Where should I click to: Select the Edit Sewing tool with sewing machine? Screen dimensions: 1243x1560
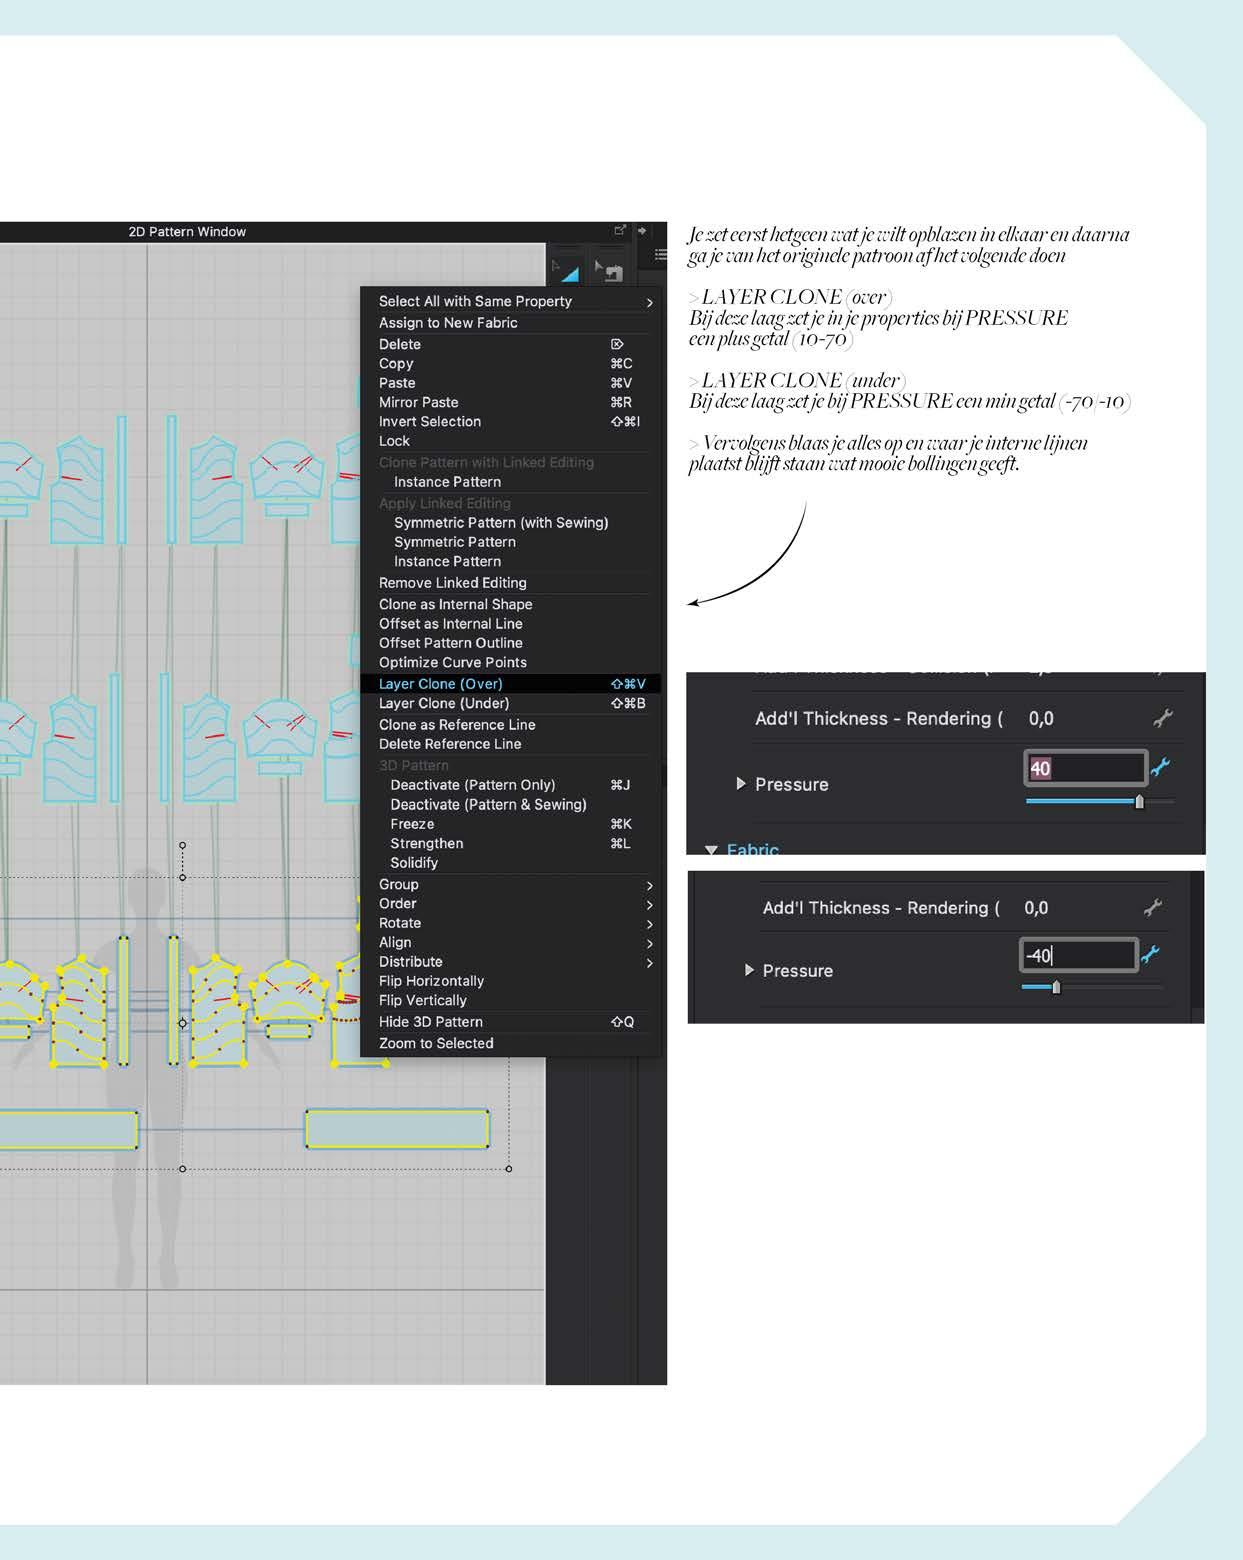pyautogui.click(x=609, y=270)
